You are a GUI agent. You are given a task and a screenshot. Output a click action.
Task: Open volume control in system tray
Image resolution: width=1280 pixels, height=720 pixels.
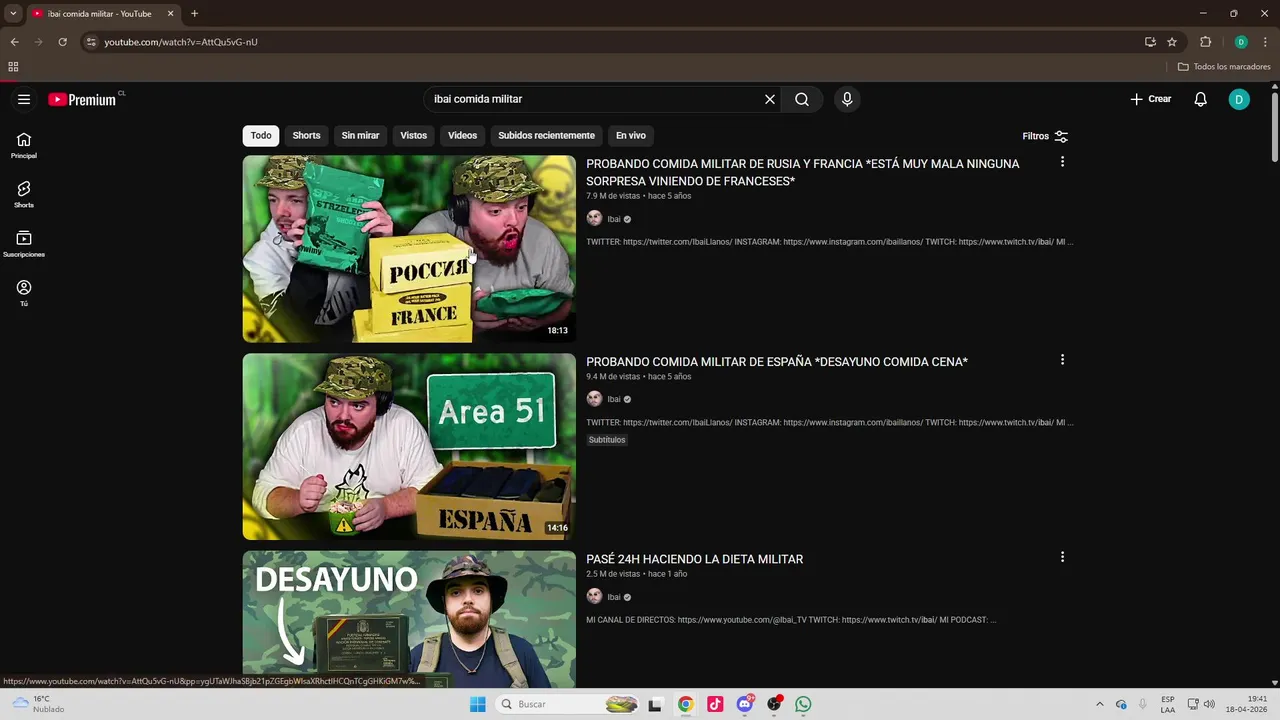tap(1209, 704)
